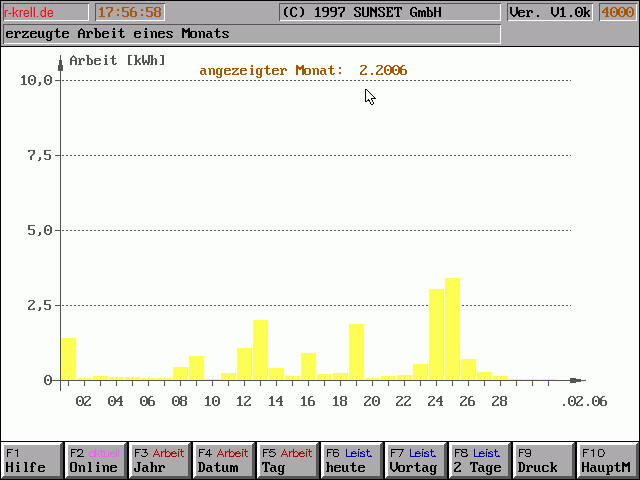Image resolution: width=640 pixels, height=480 pixels.
Task: Click the first bar for day 01
Action: click(68, 360)
